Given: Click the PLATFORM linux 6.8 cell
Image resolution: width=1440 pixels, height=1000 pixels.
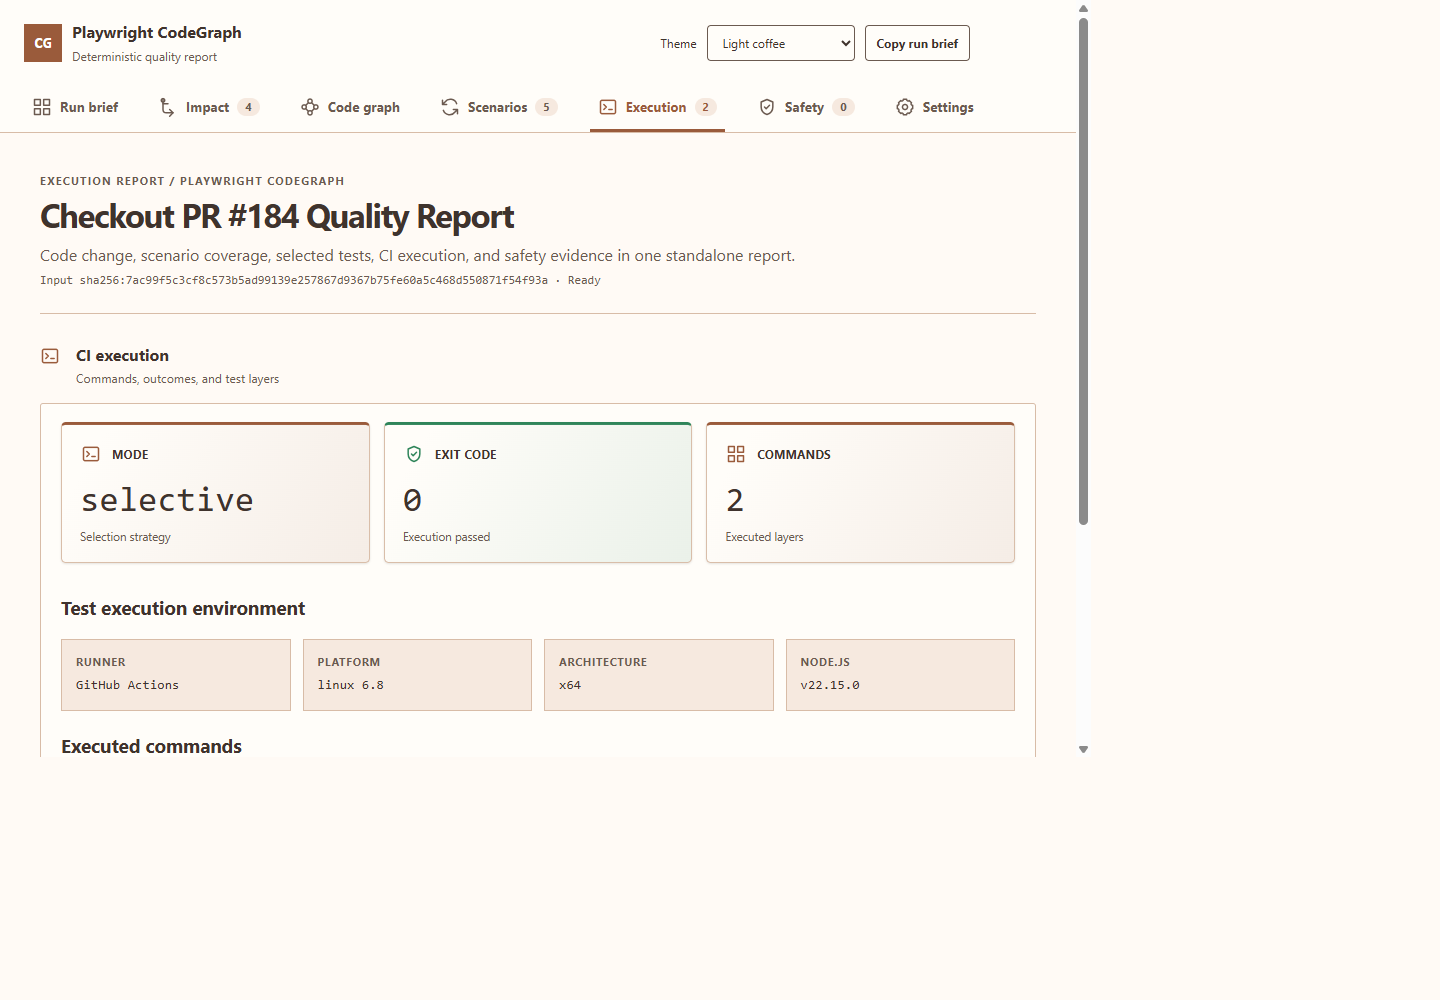Looking at the screenshot, I should (x=417, y=675).
